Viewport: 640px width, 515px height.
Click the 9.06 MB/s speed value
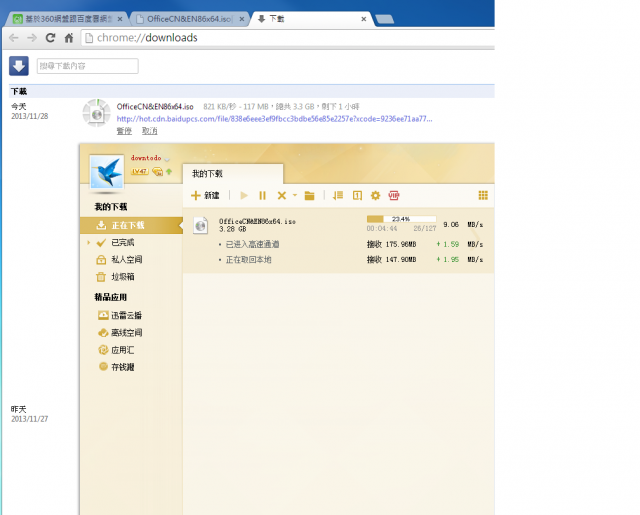[463, 224]
